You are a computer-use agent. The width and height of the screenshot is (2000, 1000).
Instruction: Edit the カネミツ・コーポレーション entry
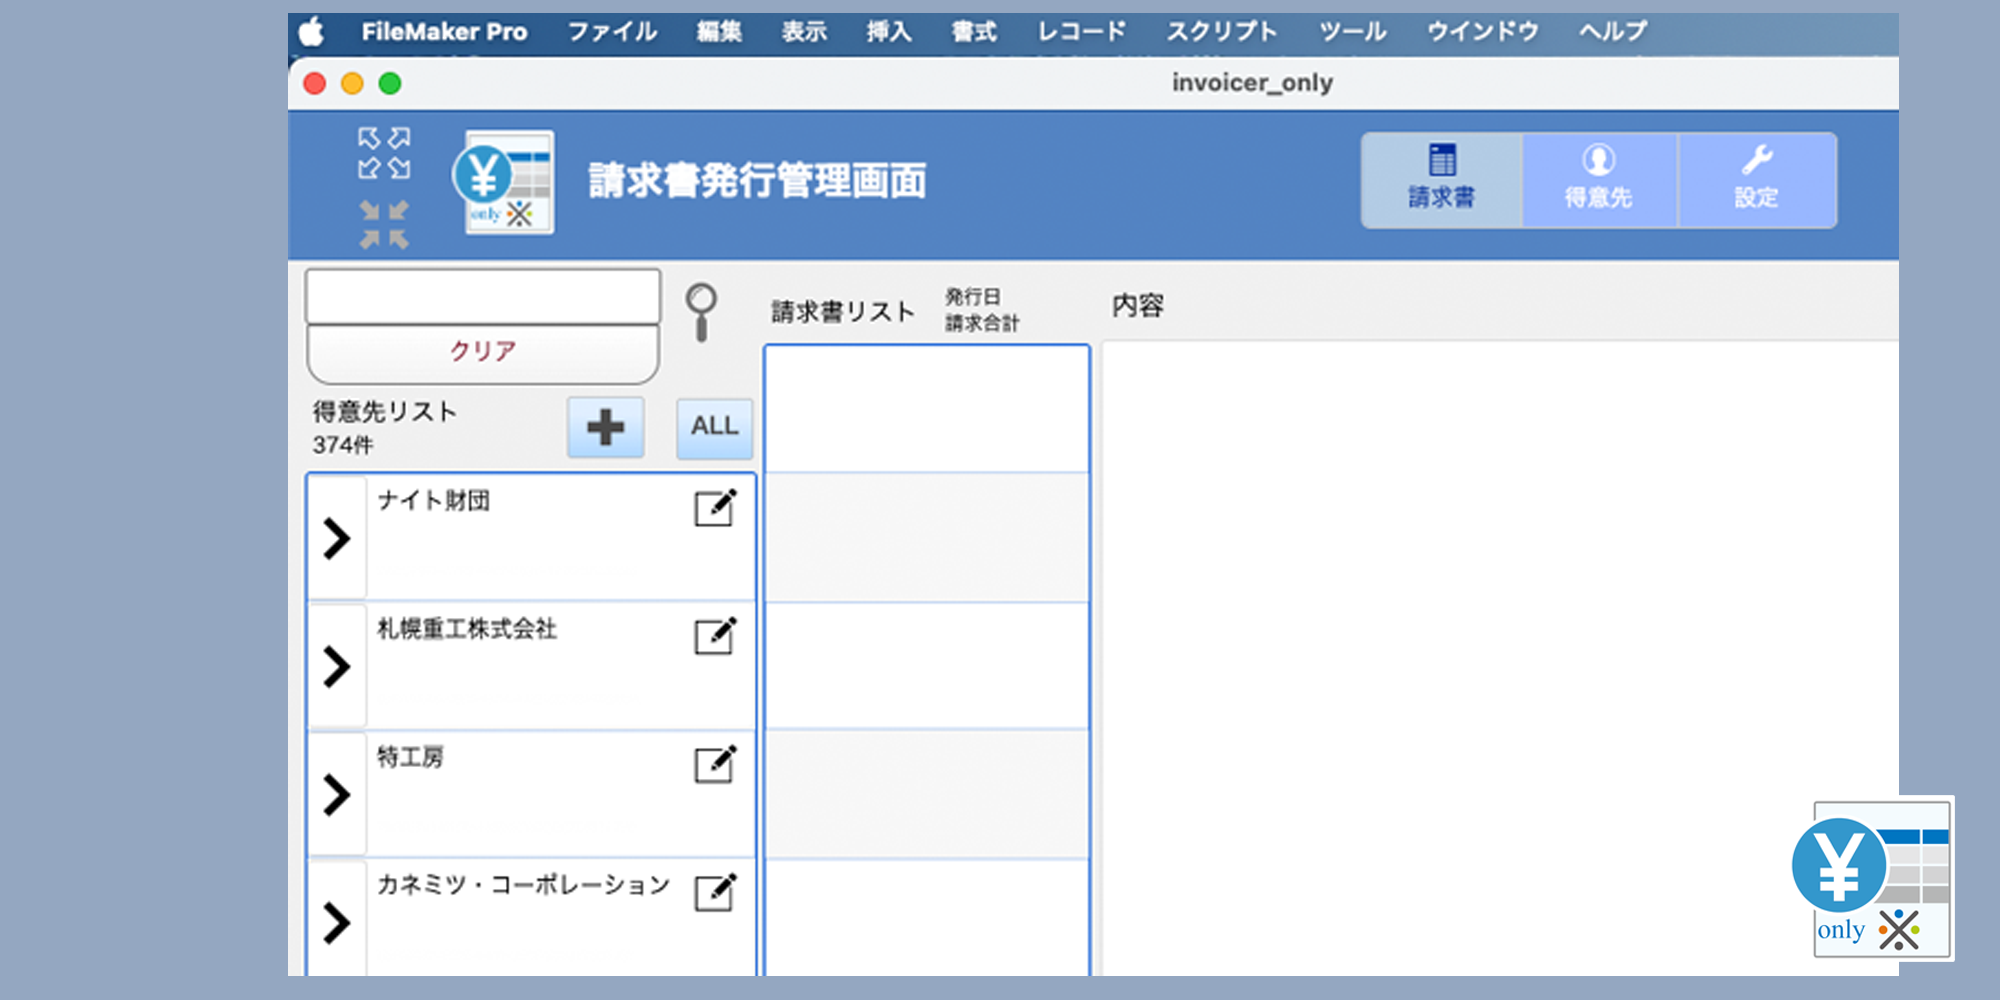[715, 892]
